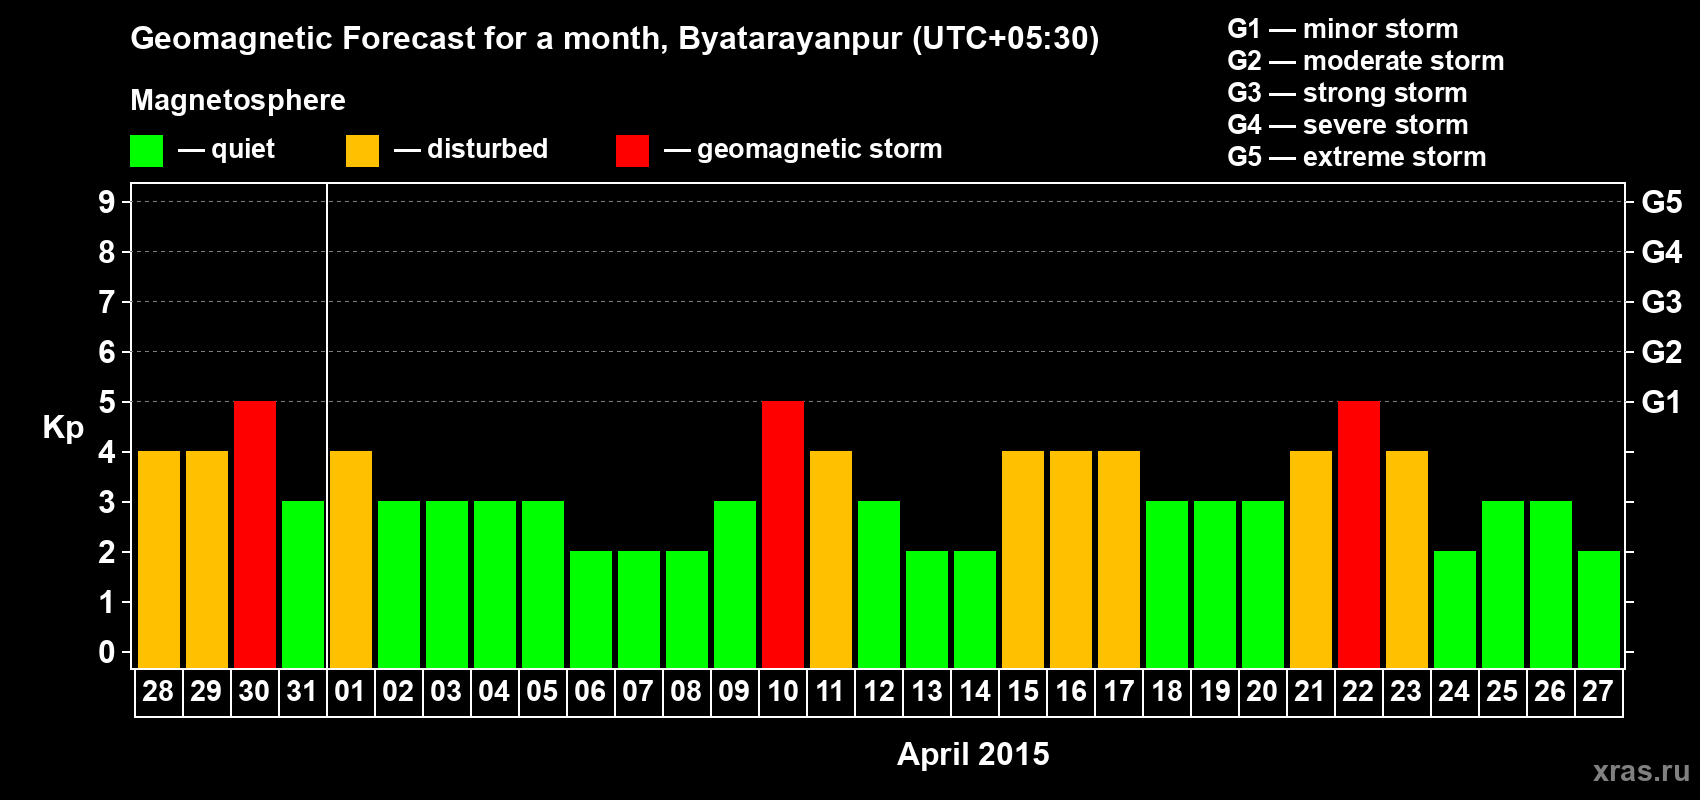Click the green bar for April 02

click(x=399, y=585)
